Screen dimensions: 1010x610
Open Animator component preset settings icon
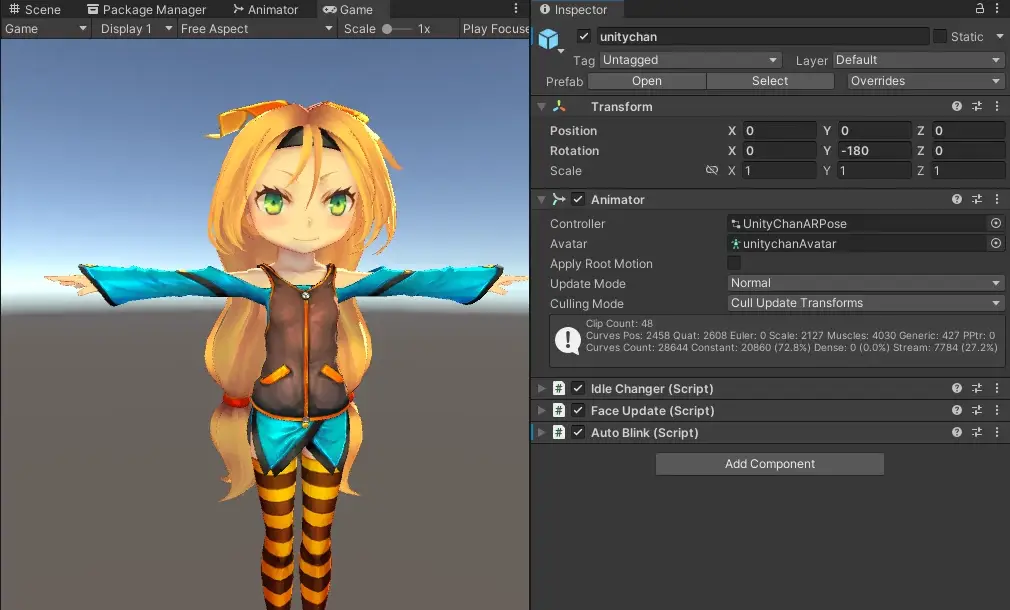pos(977,199)
